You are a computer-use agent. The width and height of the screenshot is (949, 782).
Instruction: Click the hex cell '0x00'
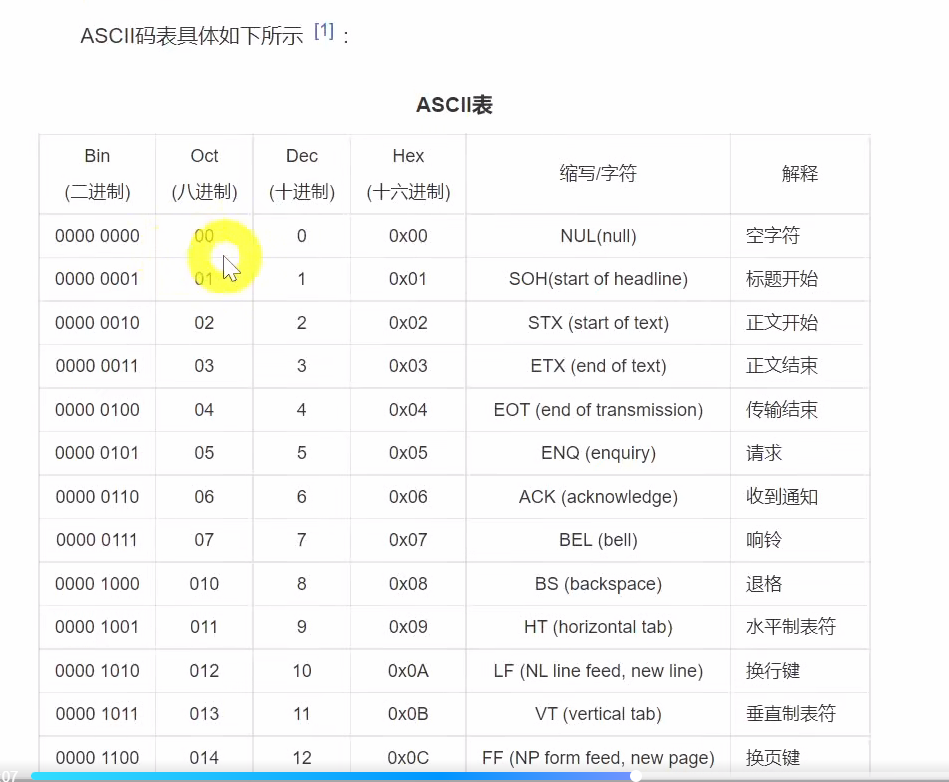(408, 235)
